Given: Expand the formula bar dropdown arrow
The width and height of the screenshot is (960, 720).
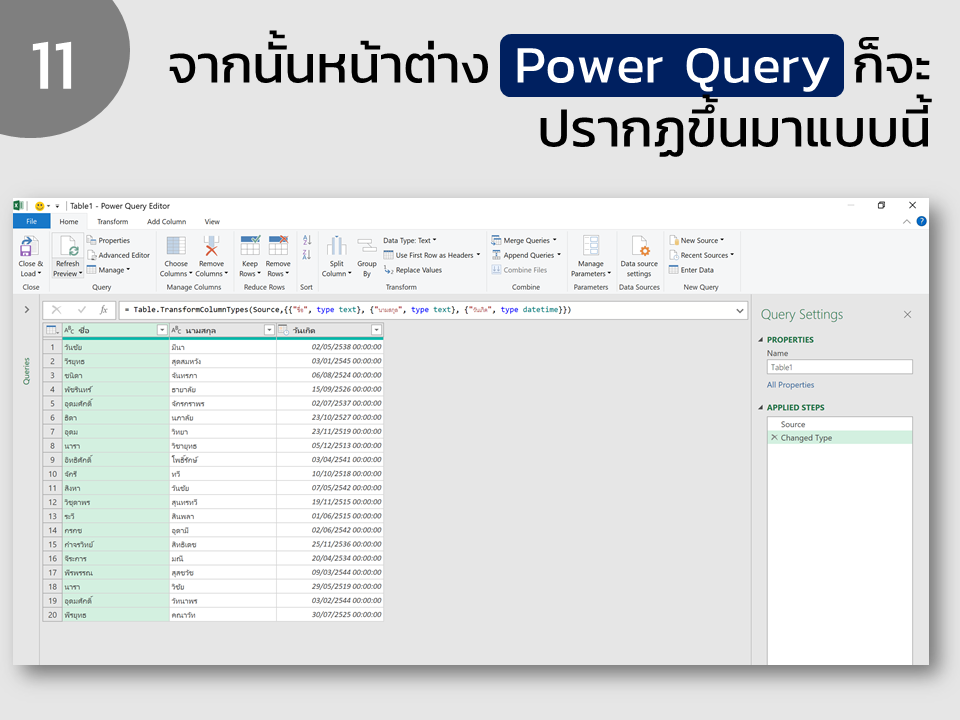Looking at the screenshot, I should (x=740, y=310).
